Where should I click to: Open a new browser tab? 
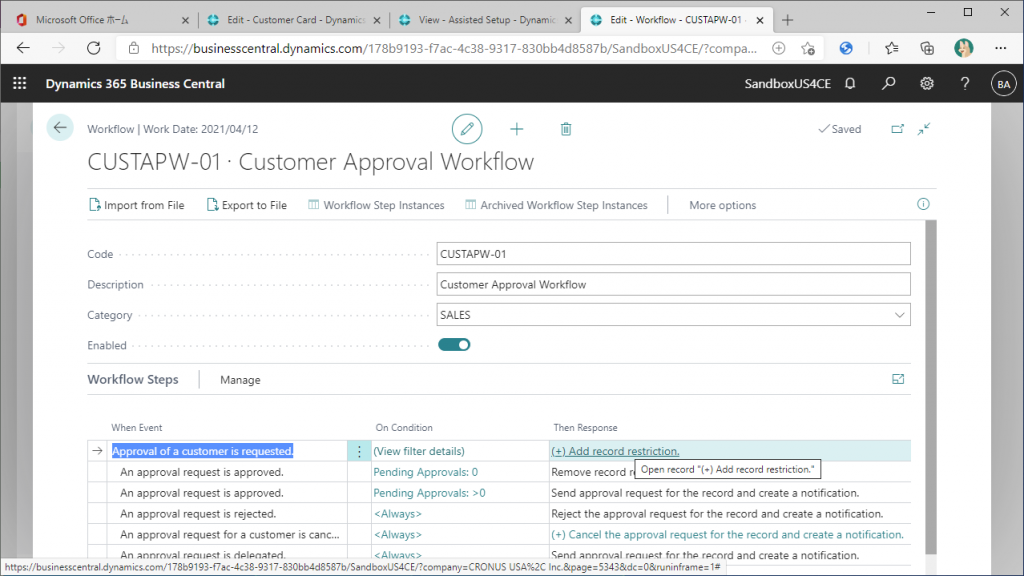(x=787, y=20)
